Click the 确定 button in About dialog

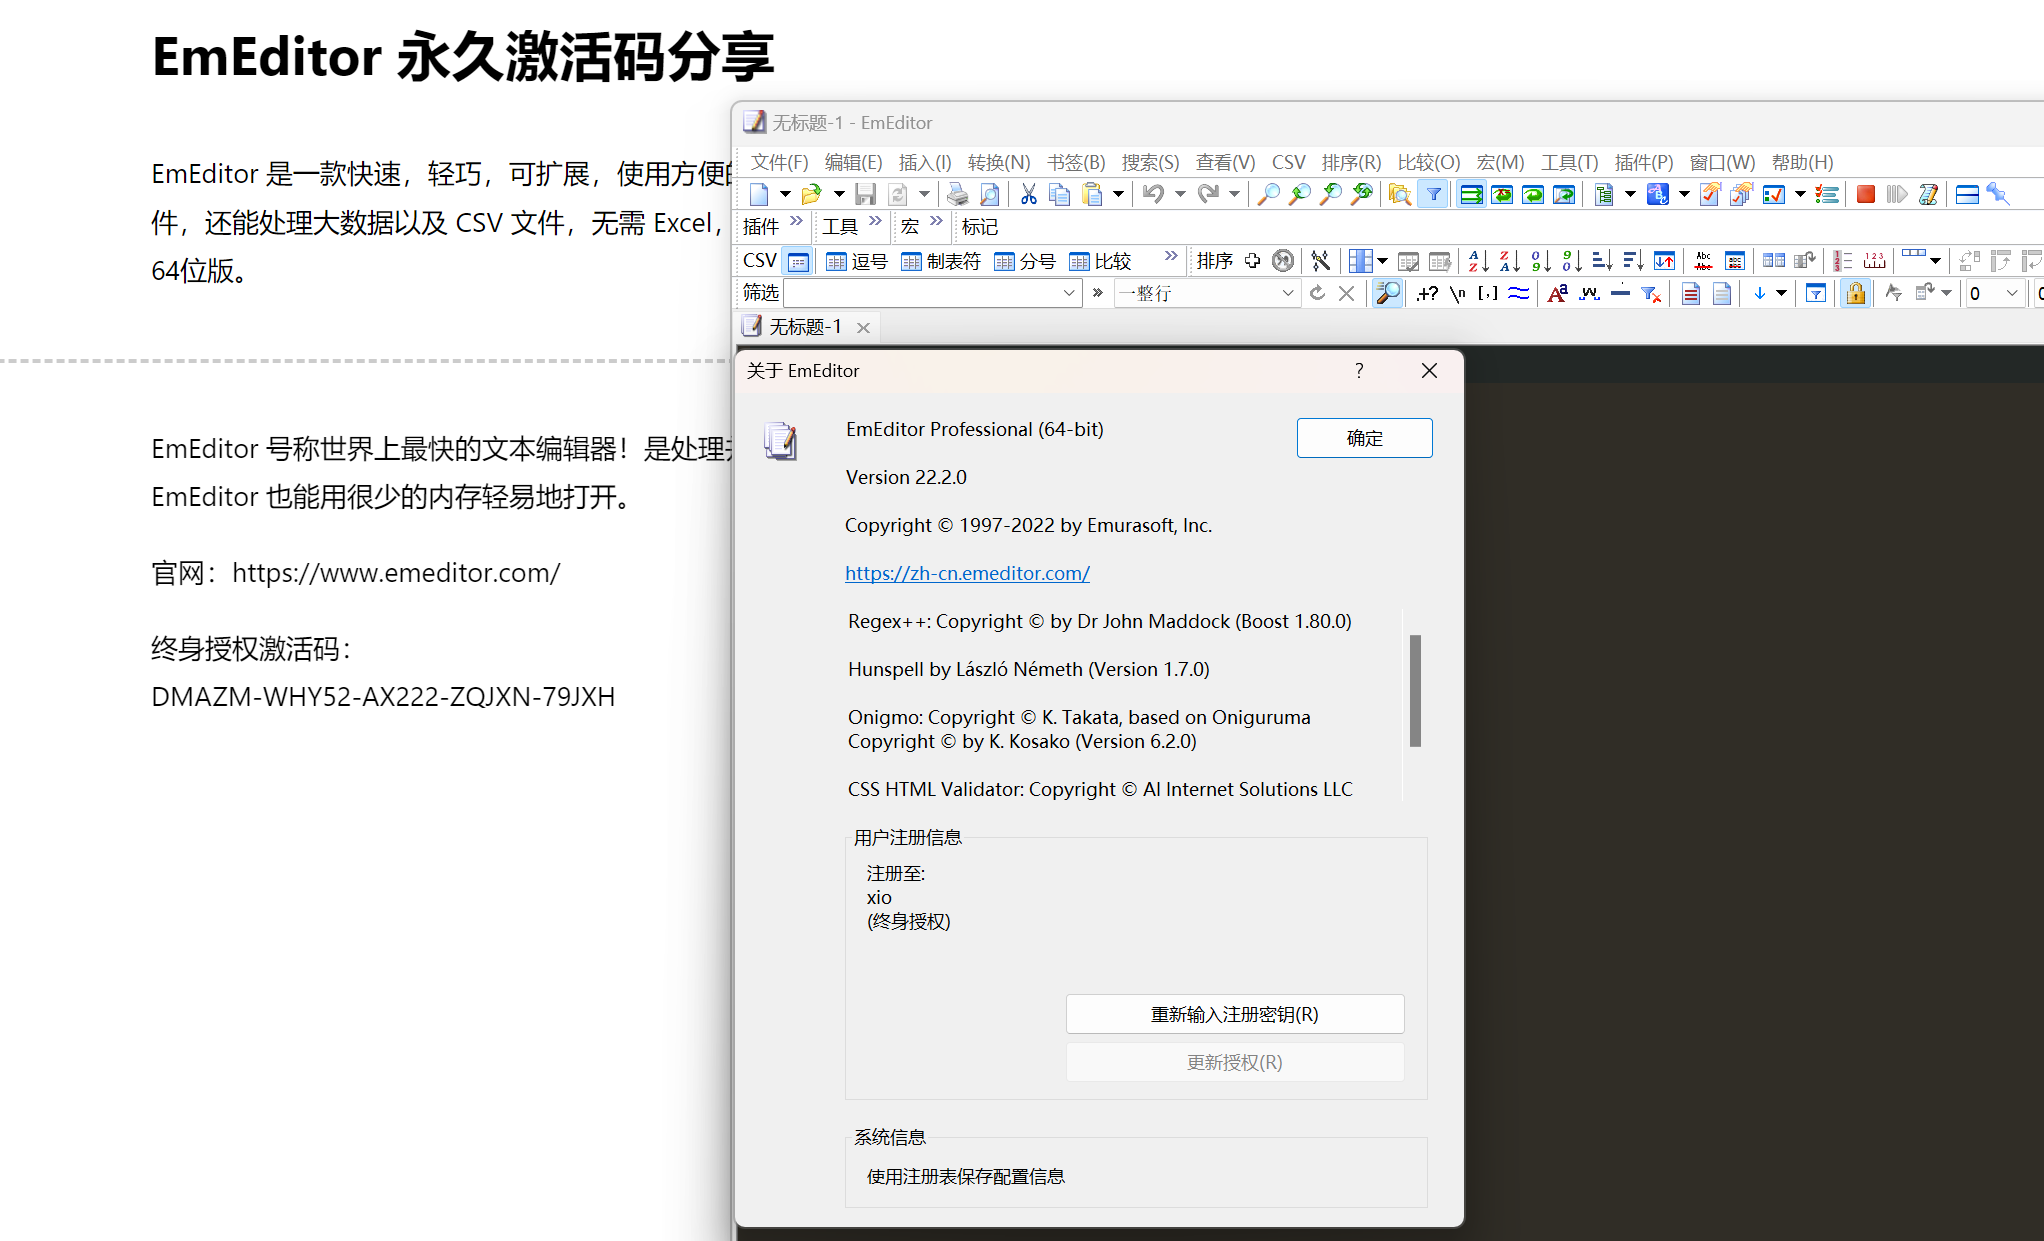click(1364, 438)
